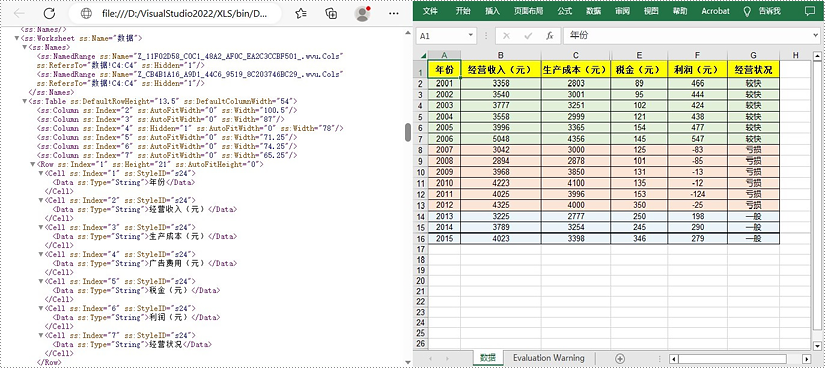Click the A1 Name Box field
825x368 pixels.
pyautogui.click(x=441, y=36)
